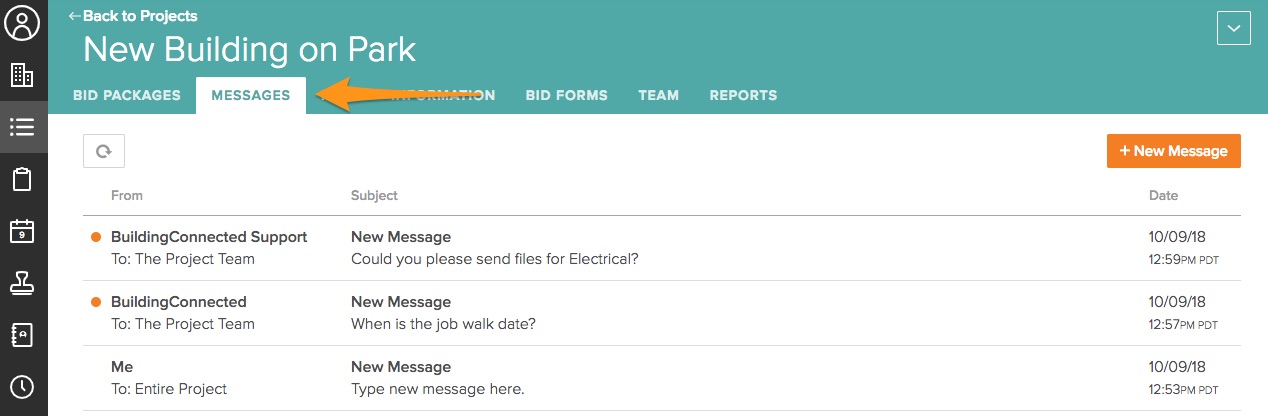Click the New Message button
The width and height of the screenshot is (1268, 416).
[x=1173, y=151]
